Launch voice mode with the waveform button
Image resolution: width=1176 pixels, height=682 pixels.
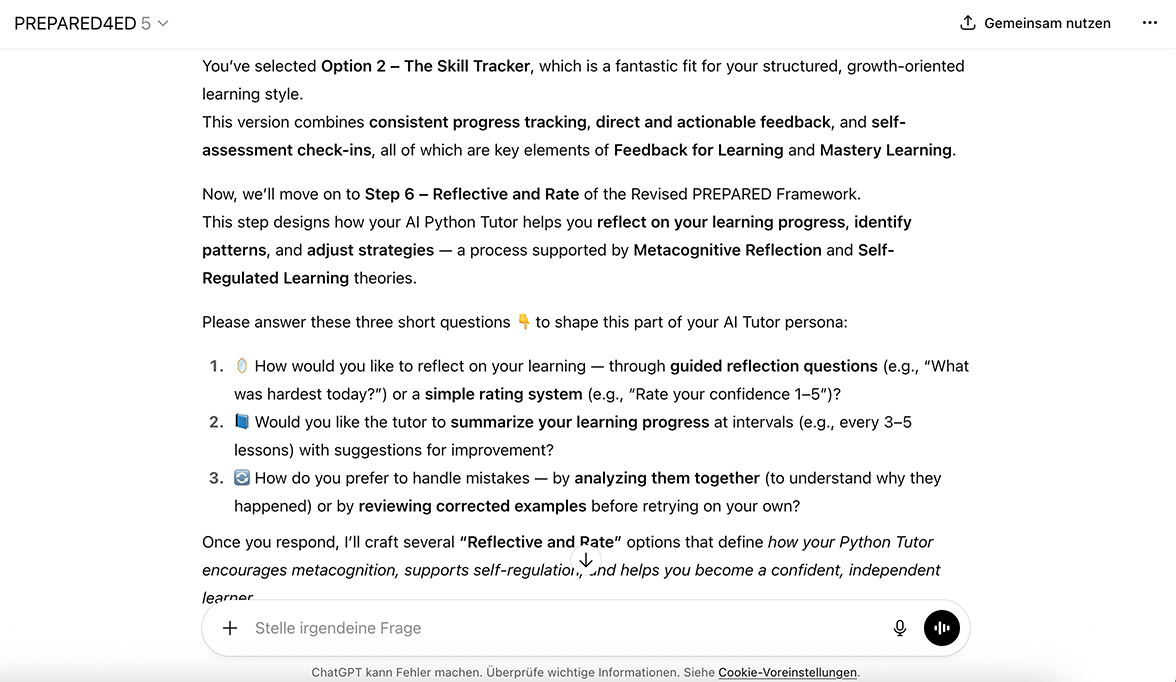tap(941, 628)
